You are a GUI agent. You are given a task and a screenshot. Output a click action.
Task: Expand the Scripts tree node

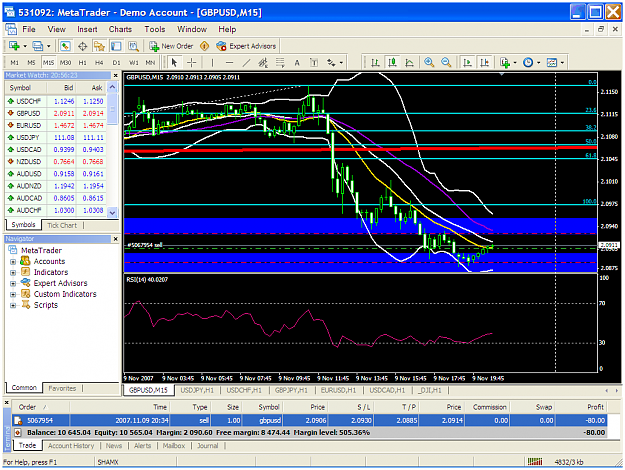click(13, 306)
